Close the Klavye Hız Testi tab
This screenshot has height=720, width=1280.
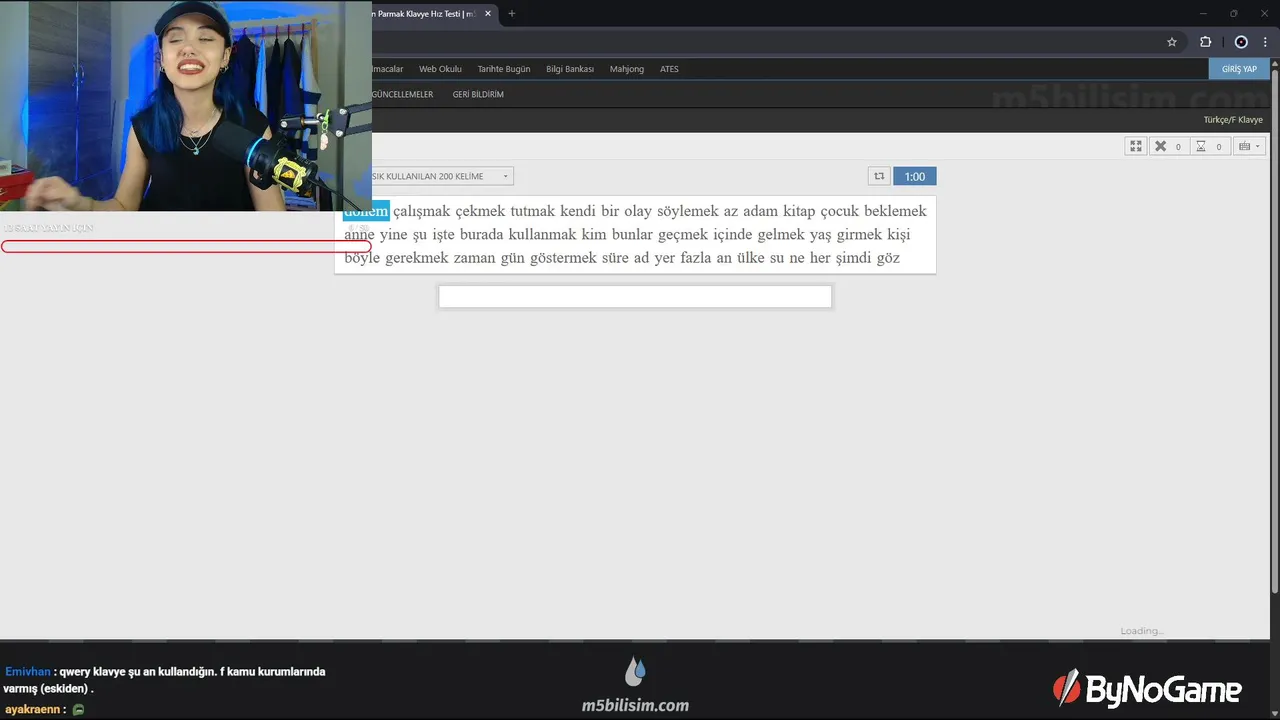[x=488, y=14]
